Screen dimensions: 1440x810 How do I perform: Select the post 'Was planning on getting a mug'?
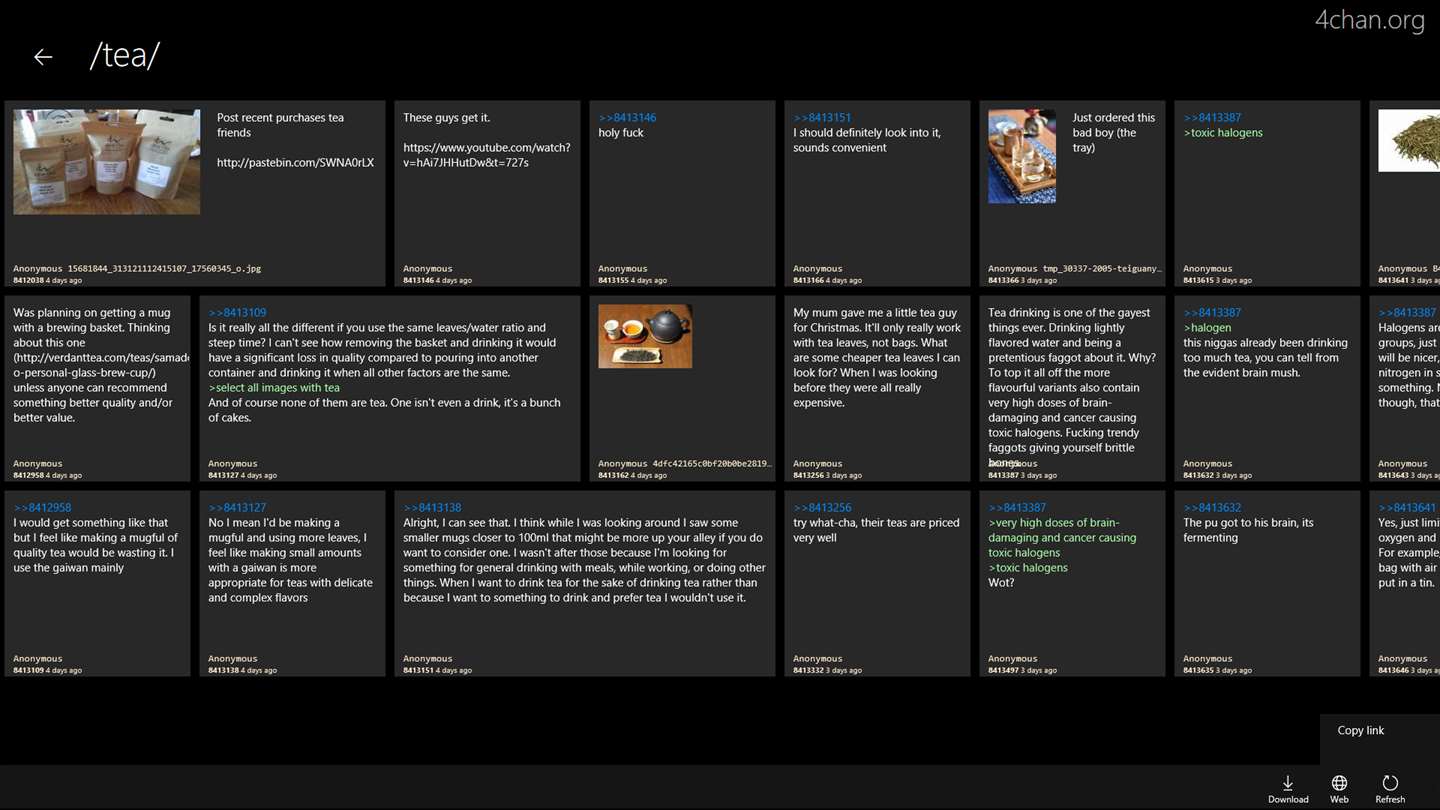tap(97, 388)
